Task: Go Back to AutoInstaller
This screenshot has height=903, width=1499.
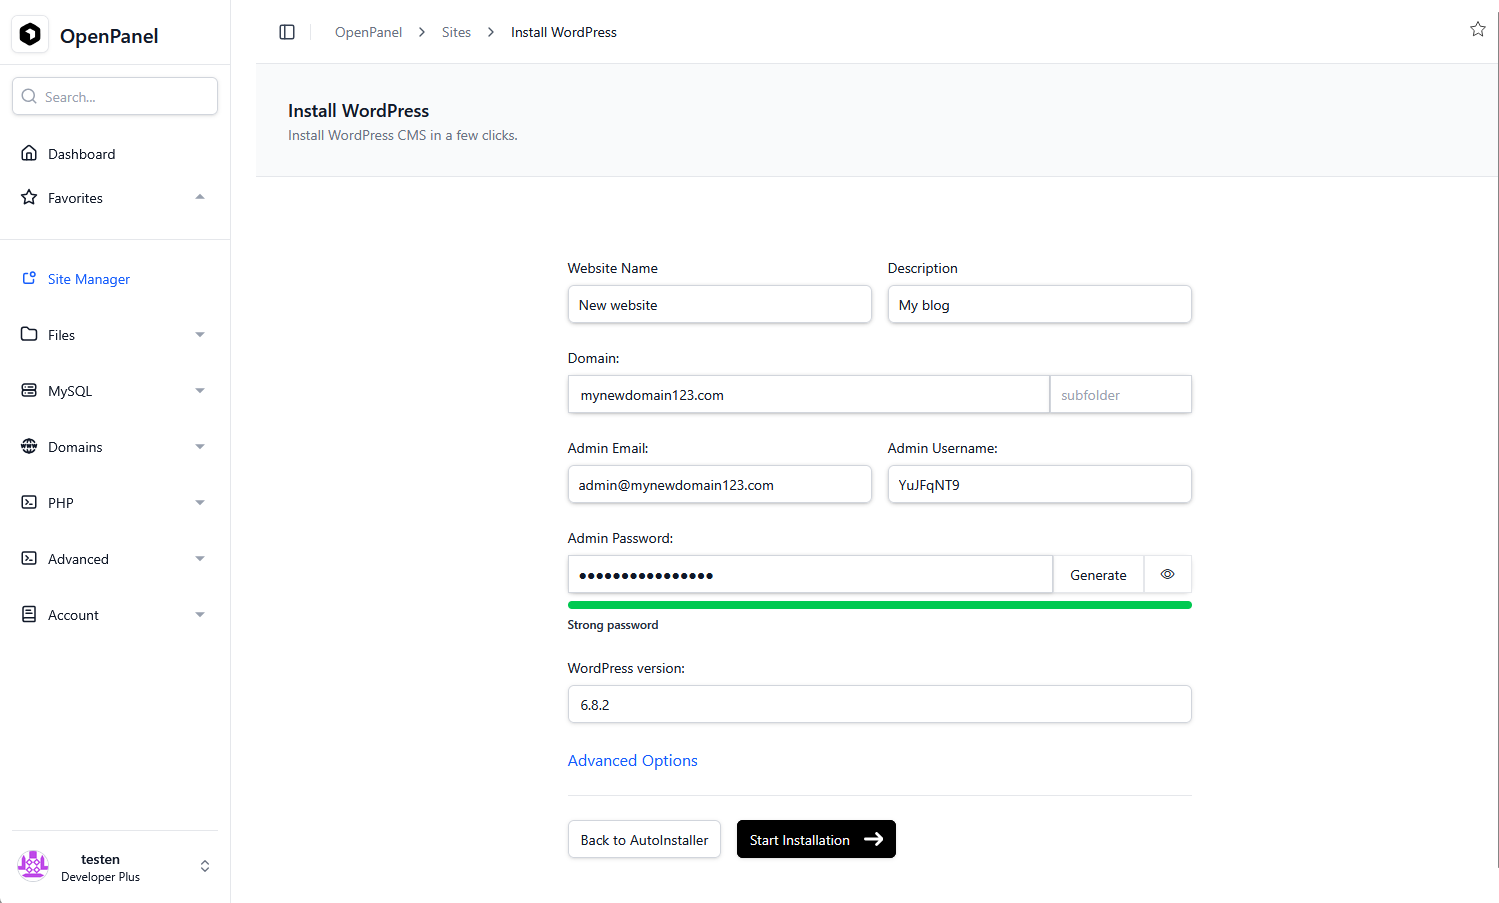Action: tap(644, 839)
